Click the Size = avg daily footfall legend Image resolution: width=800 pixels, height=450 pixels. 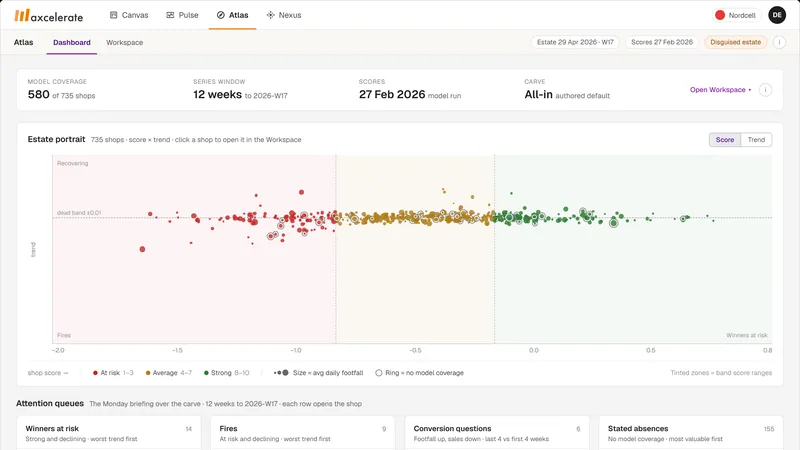pos(318,373)
